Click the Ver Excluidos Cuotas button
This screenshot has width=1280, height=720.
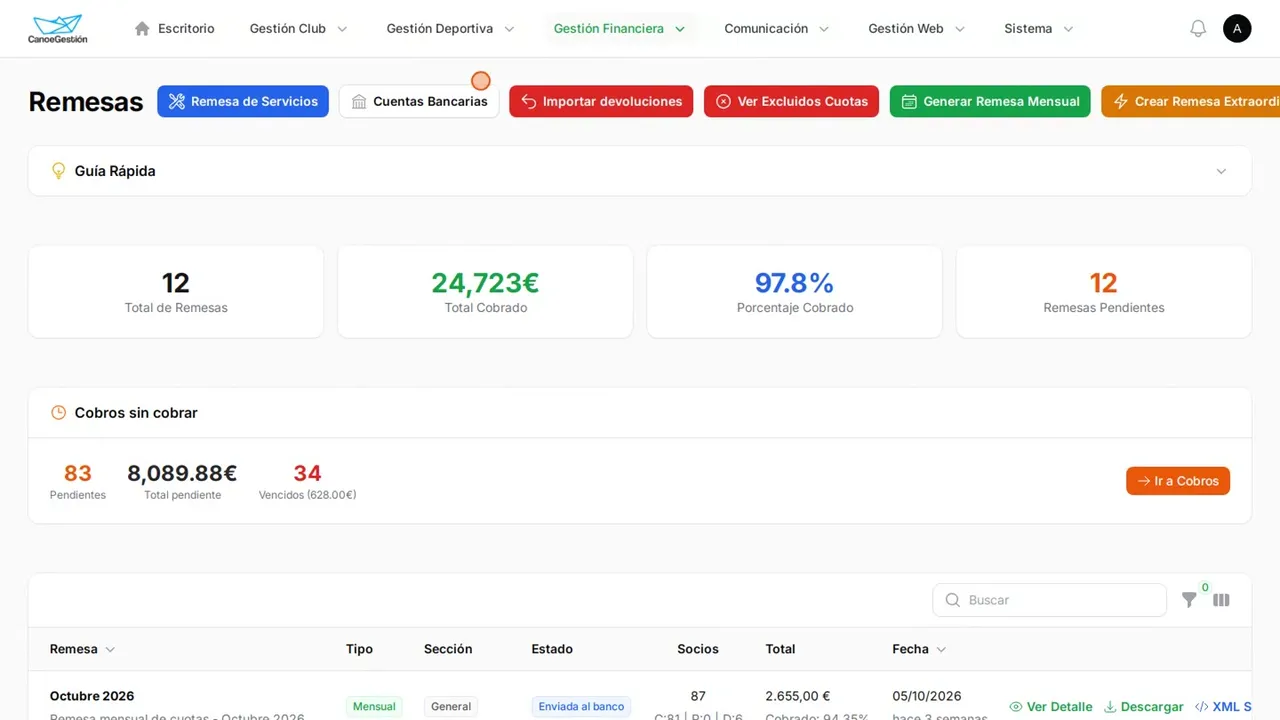pyautogui.click(x=792, y=102)
